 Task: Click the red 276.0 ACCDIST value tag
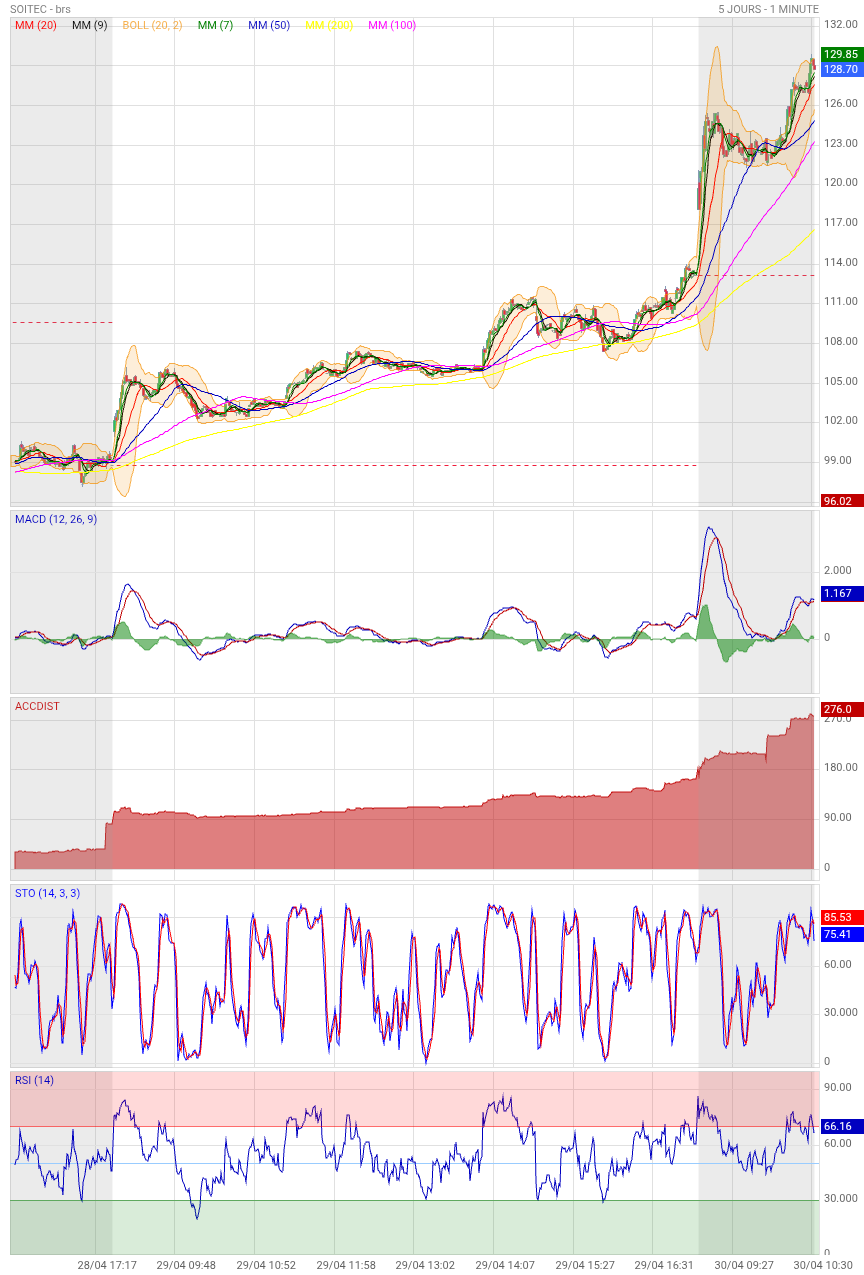[840, 710]
